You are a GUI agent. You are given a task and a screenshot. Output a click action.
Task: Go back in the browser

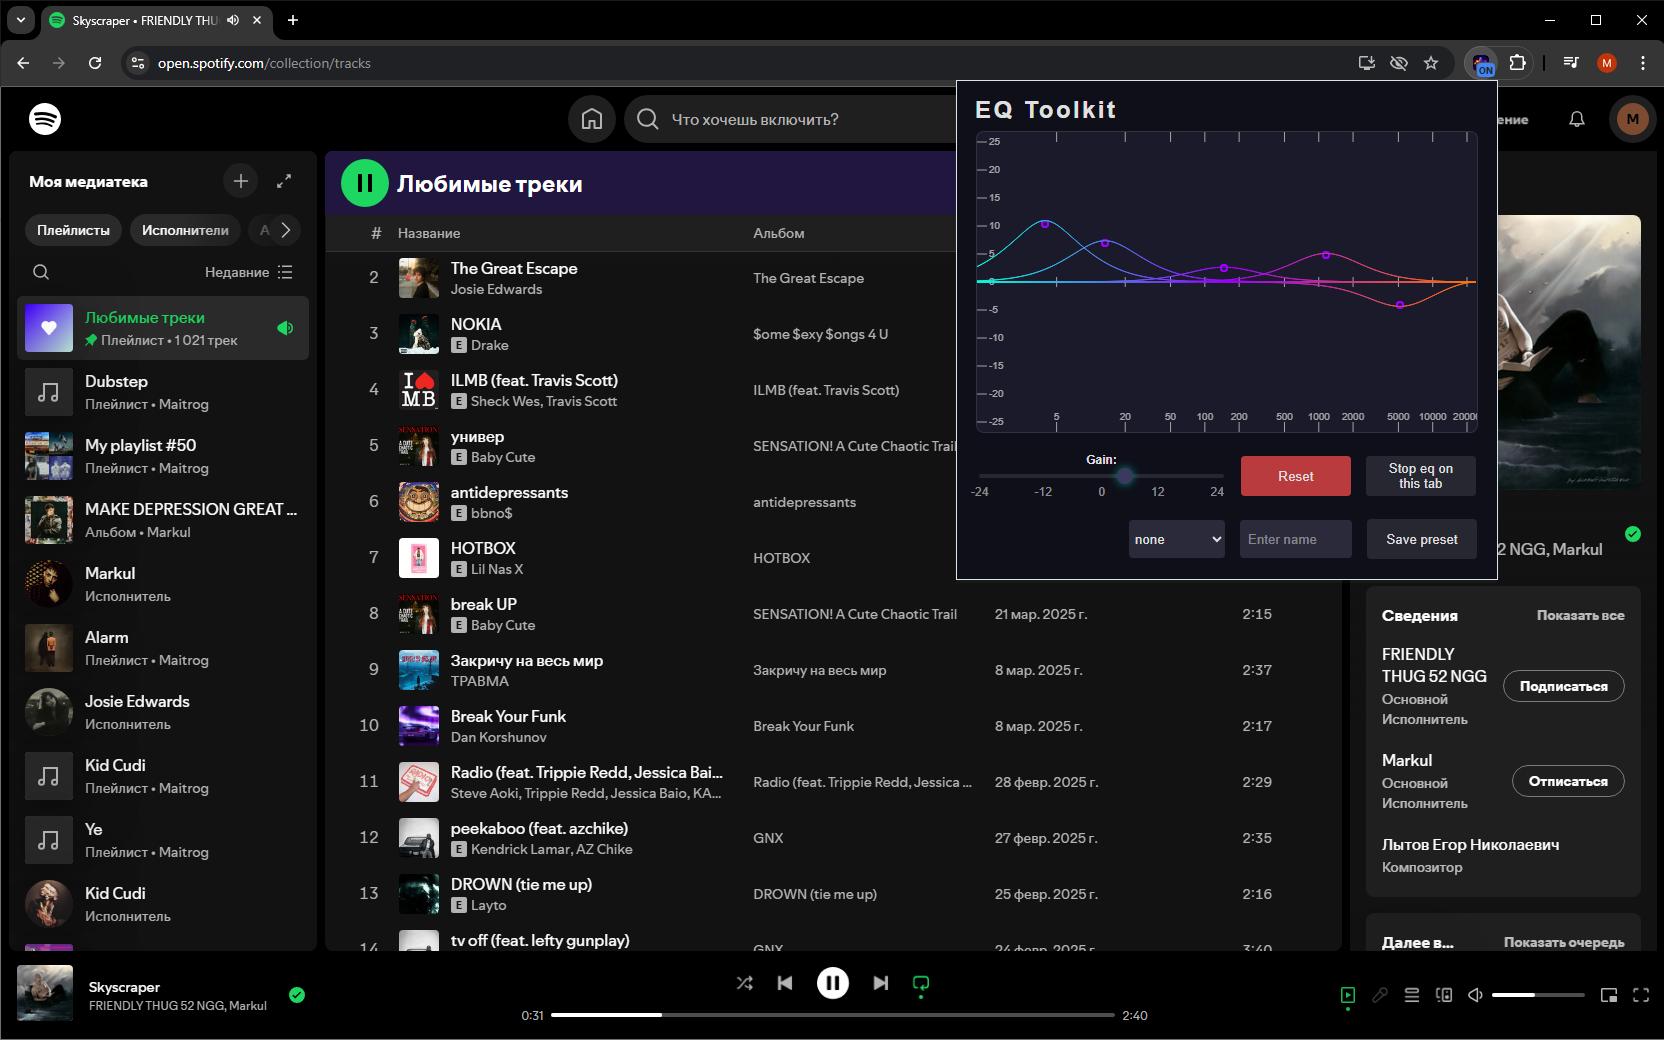tap(23, 63)
